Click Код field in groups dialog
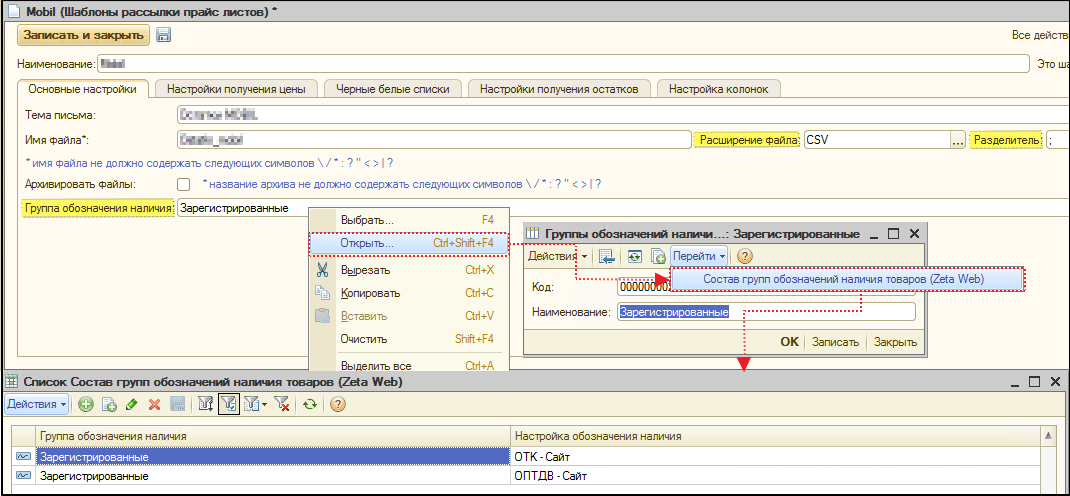 coord(644,287)
